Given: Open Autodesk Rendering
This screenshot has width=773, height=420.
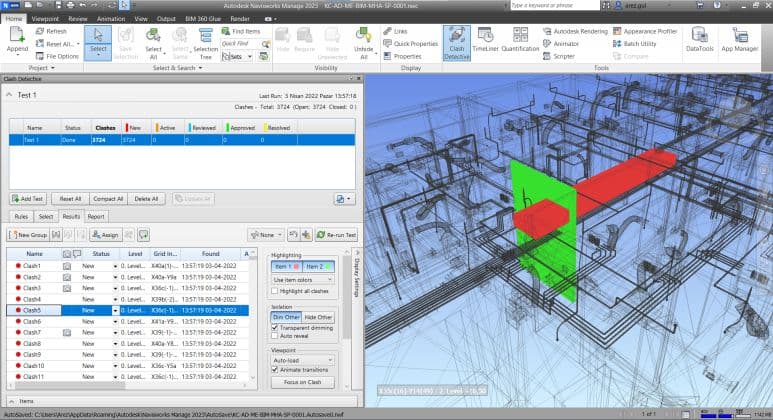Looking at the screenshot, I should (x=575, y=31).
